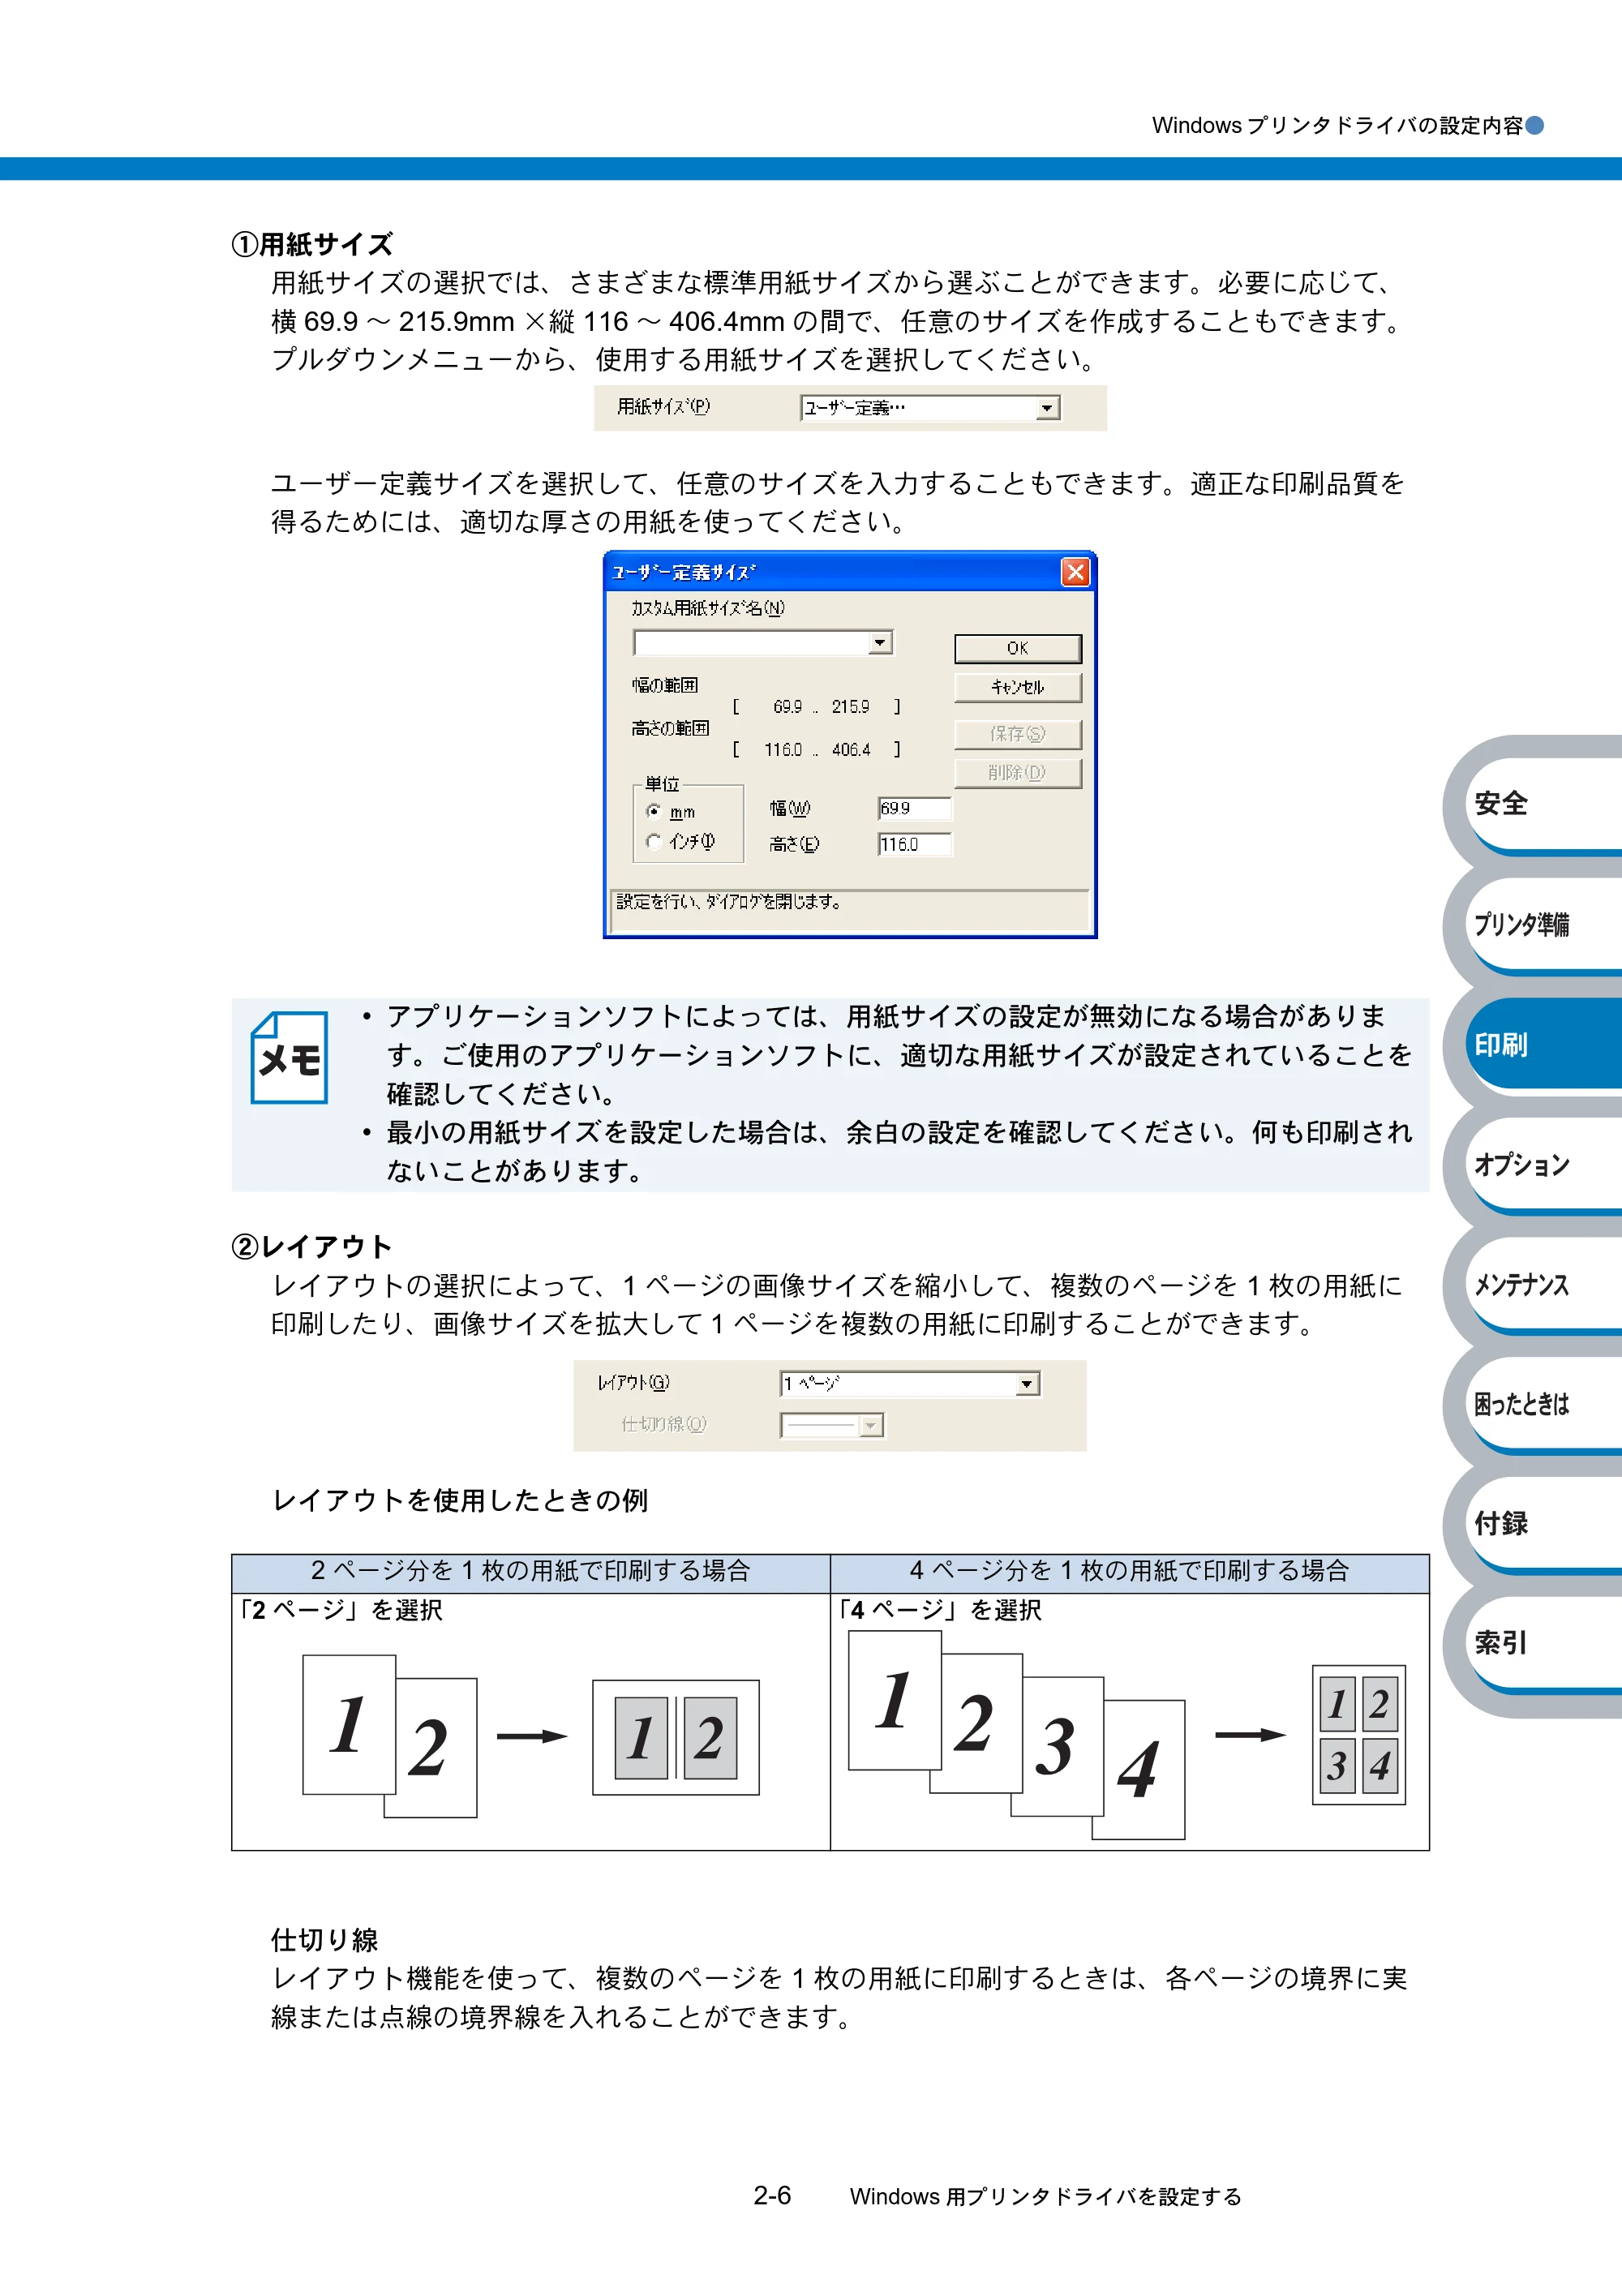Screen dimensions: 1622x2296
Task: Go to the 困ったときは side tab
Action: coord(1544,1404)
